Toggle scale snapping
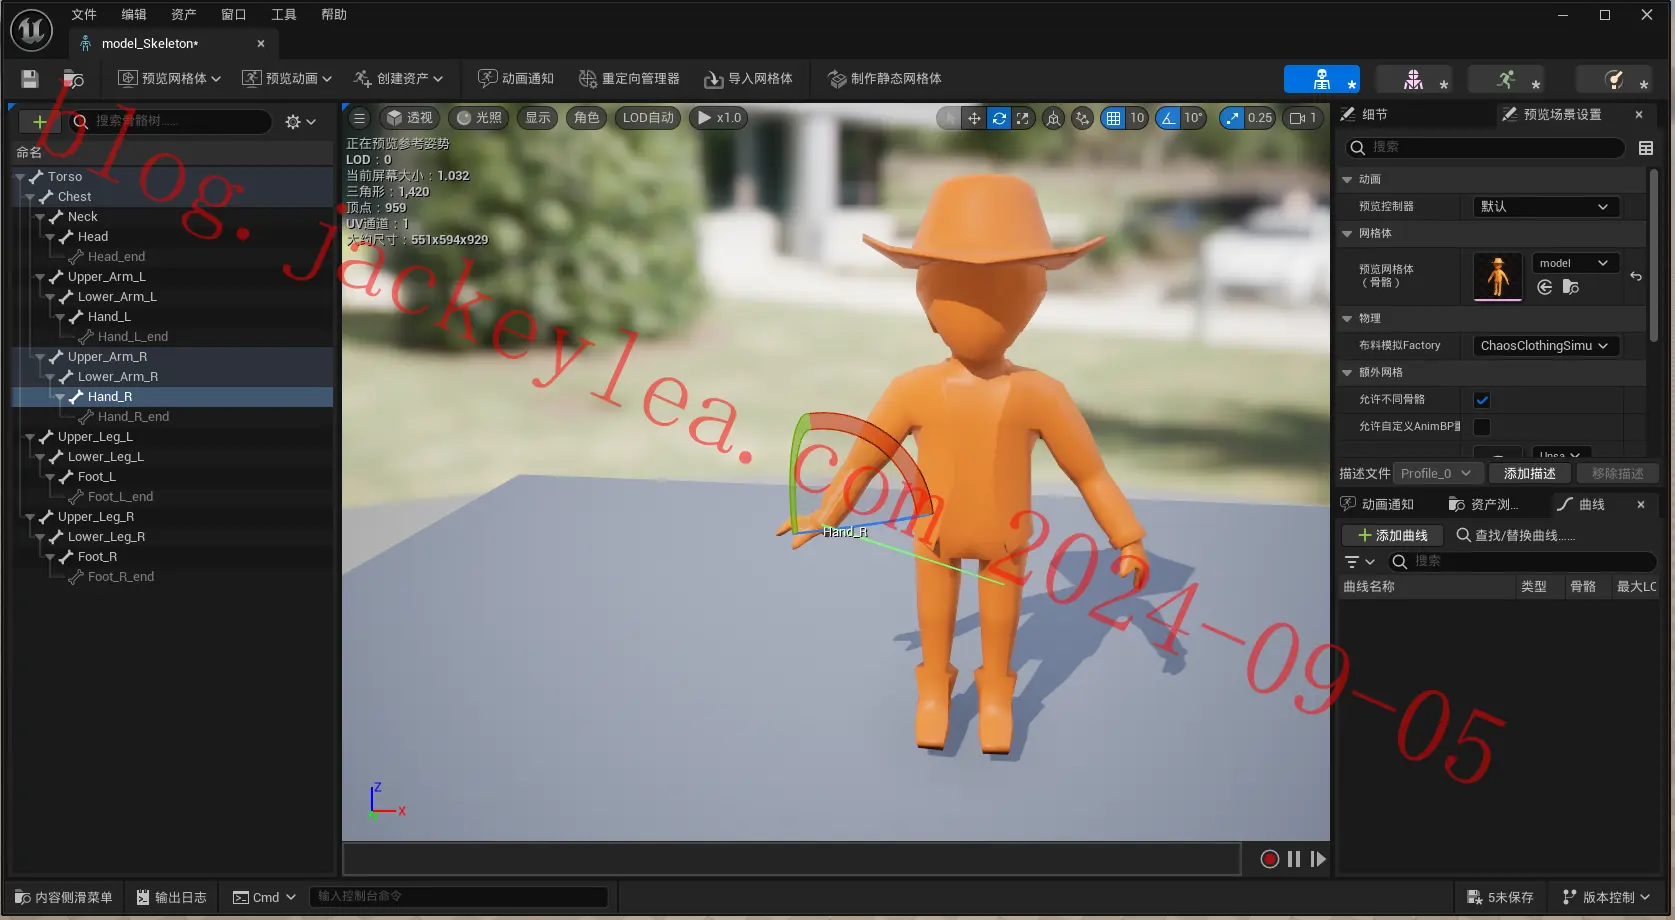 [1231, 118]
